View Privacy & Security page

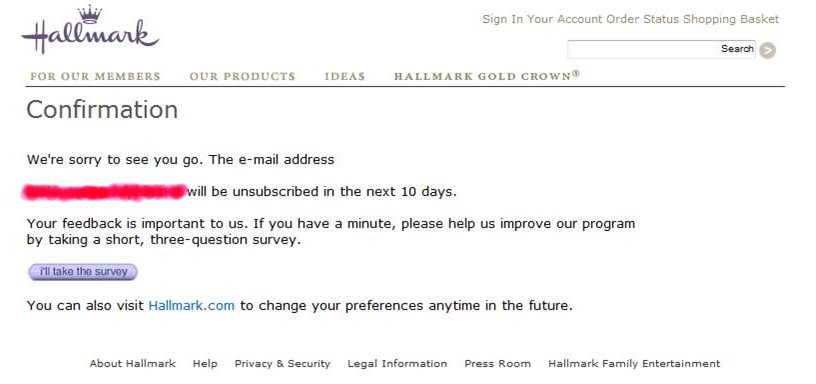[283, 364]
